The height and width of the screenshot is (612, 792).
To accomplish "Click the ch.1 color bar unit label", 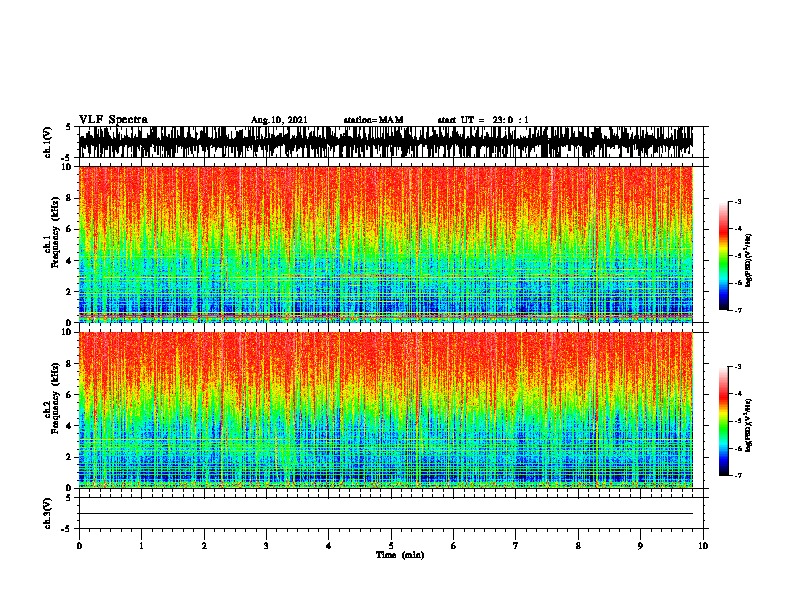I will click(748, 261).
